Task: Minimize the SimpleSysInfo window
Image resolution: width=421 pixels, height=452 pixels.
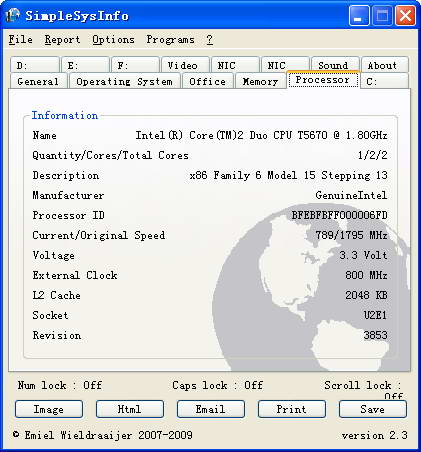Action: (359, 16)
